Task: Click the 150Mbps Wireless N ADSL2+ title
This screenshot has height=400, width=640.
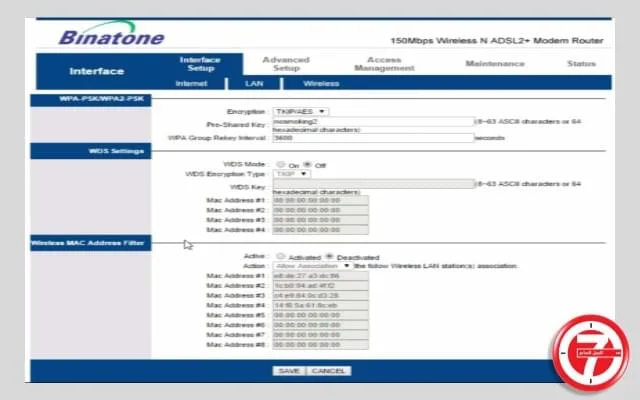Action: pos(497,40)
